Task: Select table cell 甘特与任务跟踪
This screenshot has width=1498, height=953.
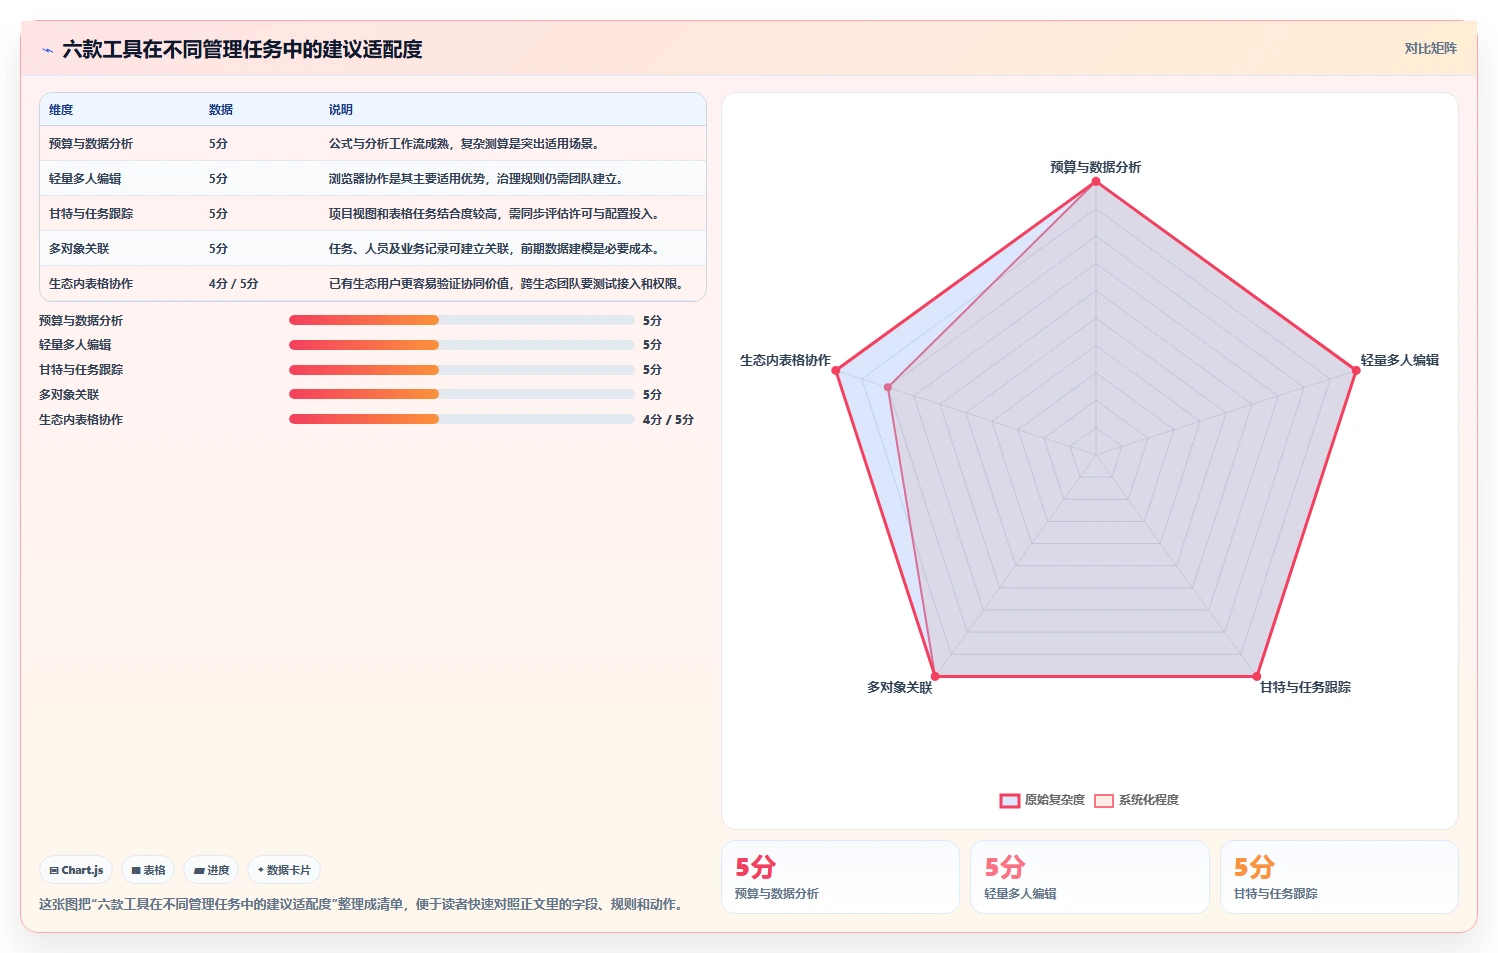Action: pos(91,214)
